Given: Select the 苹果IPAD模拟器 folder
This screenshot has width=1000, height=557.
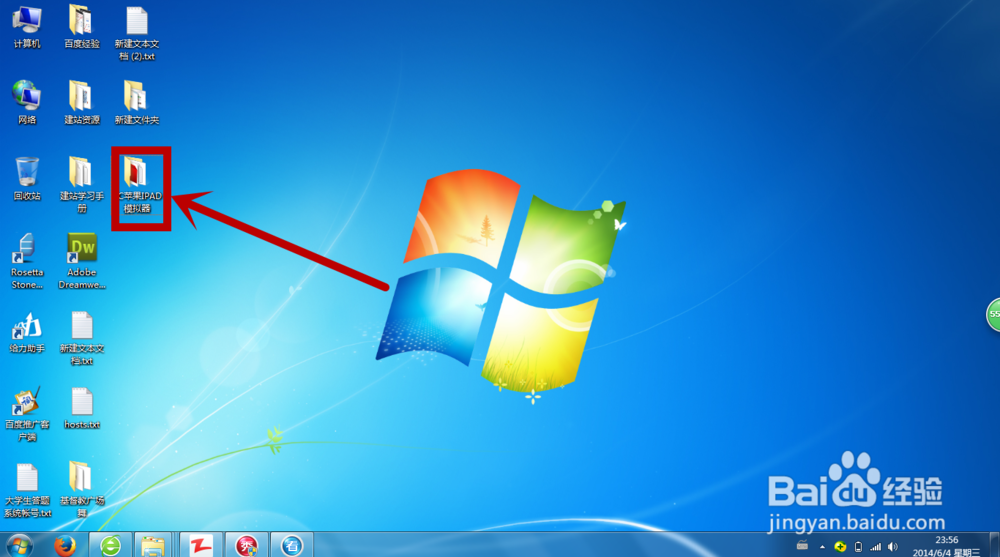Looking at the screenshot, I should 140,185.
